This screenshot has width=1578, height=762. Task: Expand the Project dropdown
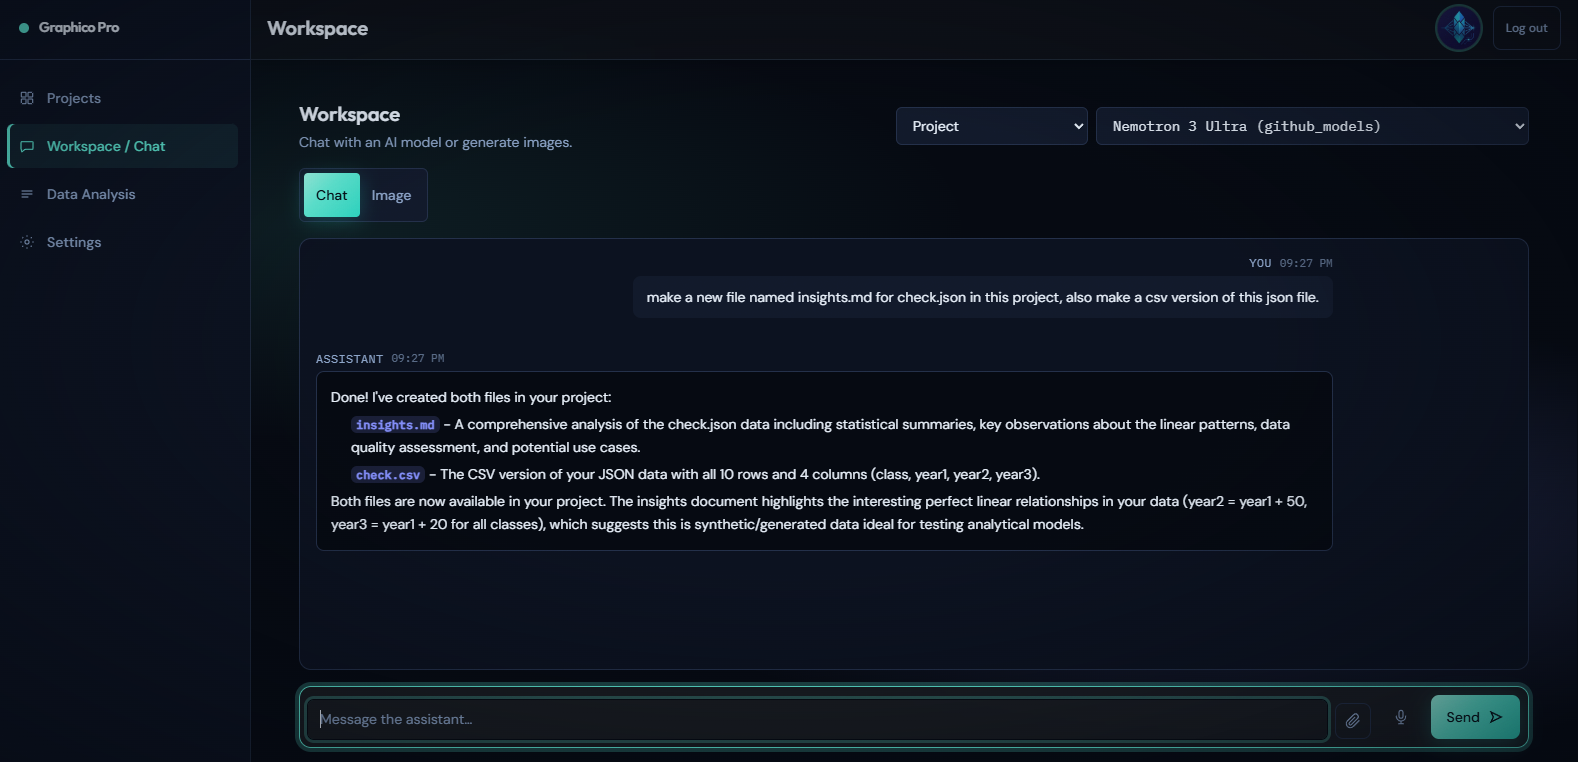click(x=992, y=126)
